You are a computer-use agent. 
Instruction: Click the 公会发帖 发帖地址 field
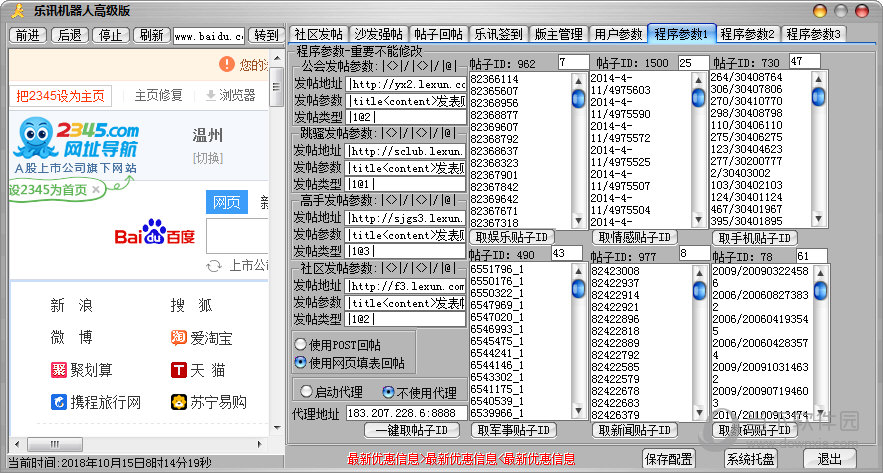coord(406,85)
